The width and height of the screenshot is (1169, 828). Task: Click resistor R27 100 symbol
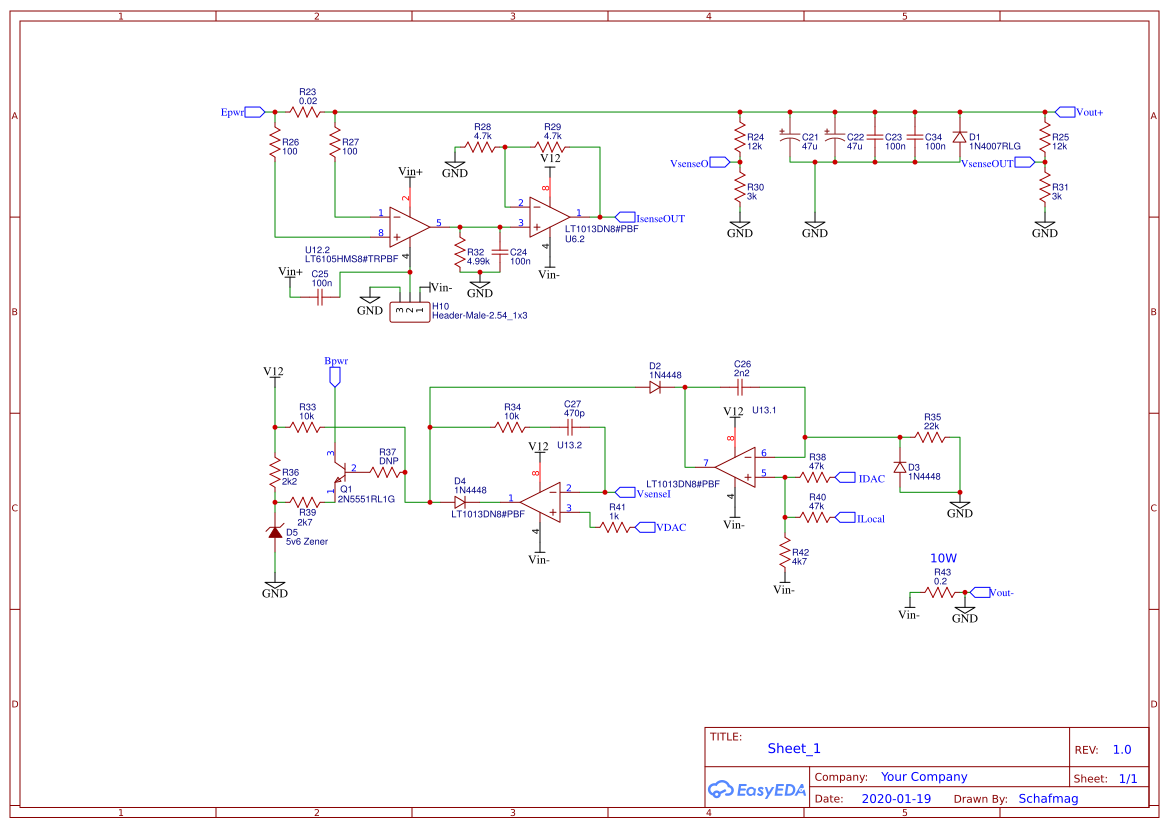point(335,143)
